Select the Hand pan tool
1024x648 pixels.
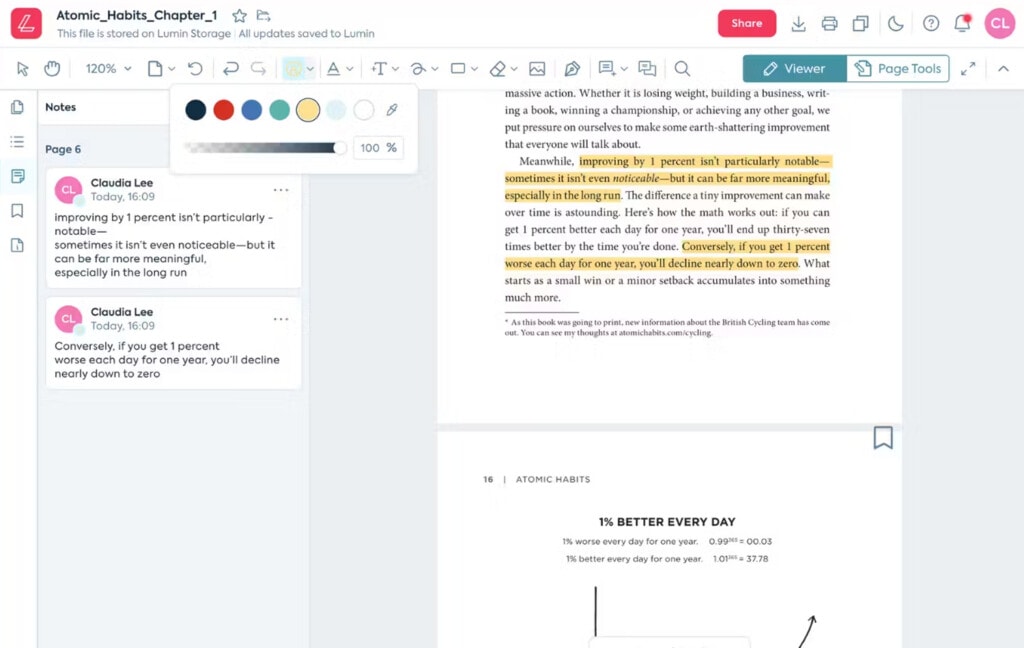[x=50, y=68]
